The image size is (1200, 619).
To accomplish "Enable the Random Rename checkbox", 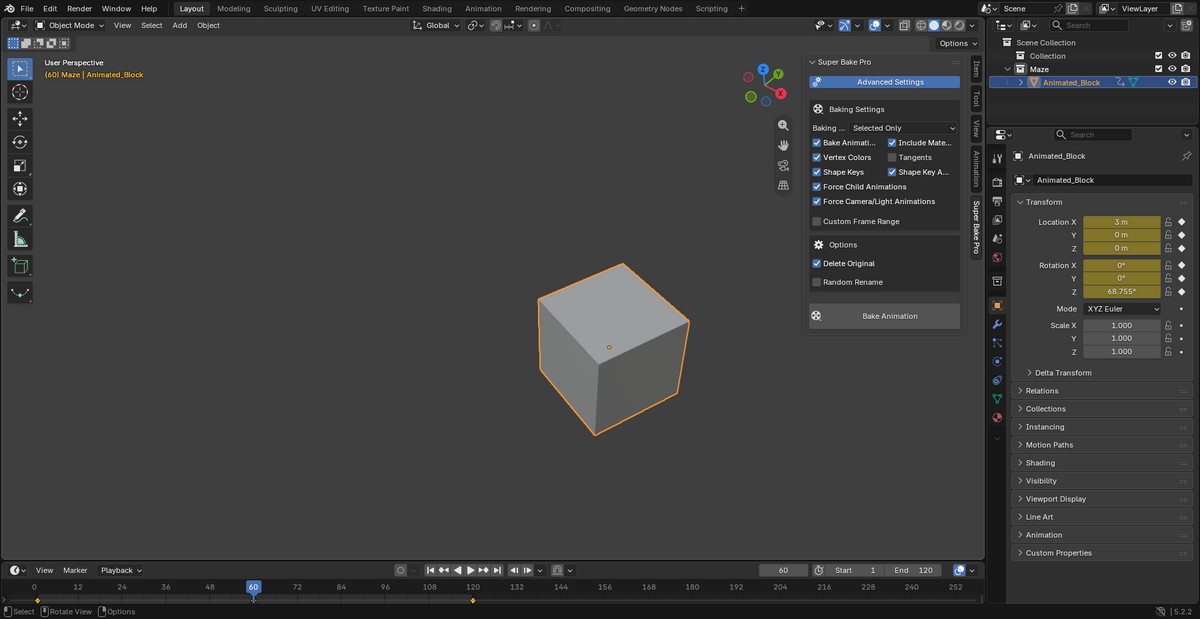I will pyautogui.click(x=817, y=282).
